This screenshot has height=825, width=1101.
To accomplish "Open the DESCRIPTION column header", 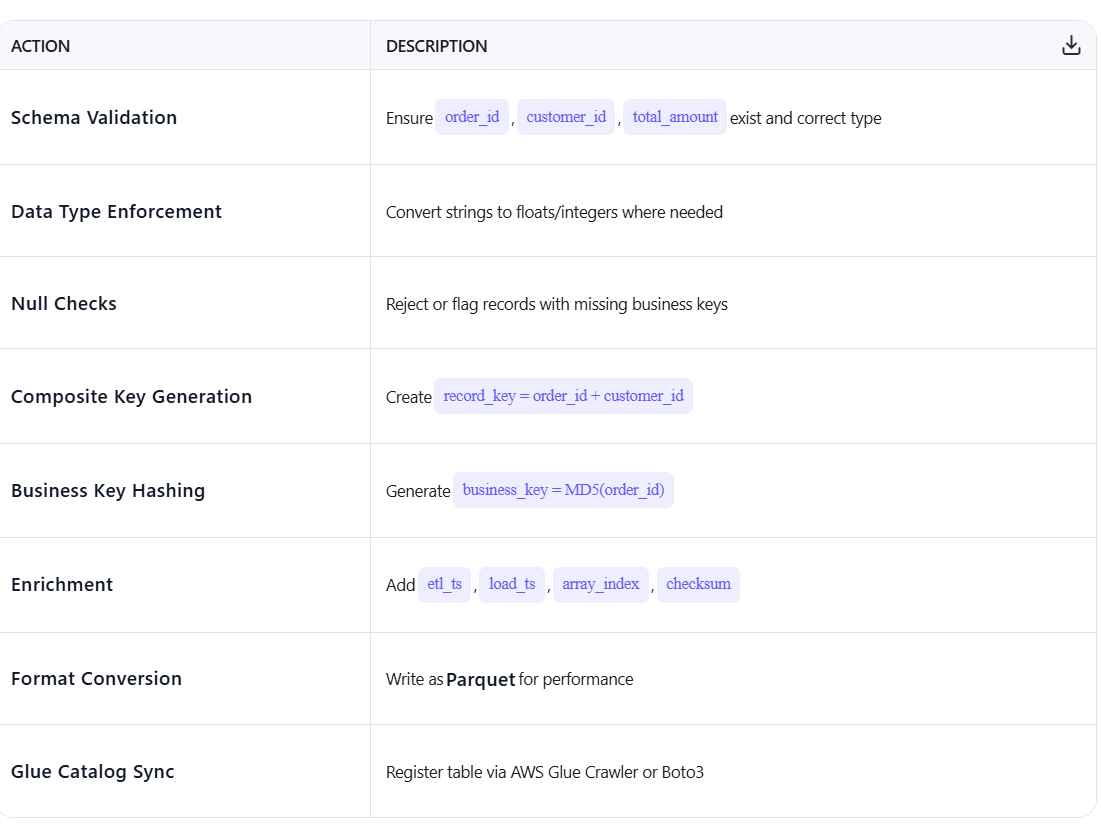I will [437, 46].
